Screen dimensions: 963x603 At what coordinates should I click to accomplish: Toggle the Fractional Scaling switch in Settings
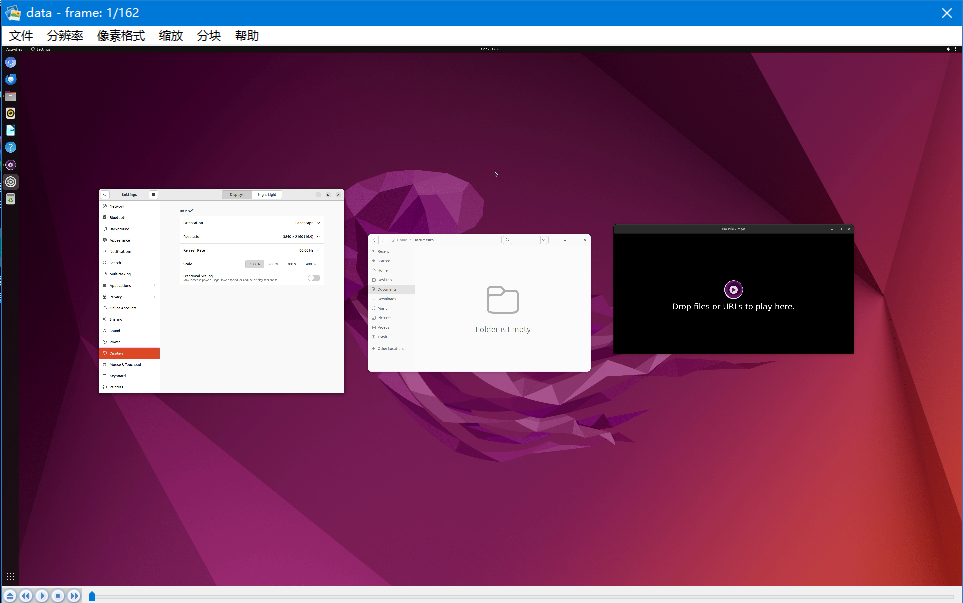coord(314,278)
